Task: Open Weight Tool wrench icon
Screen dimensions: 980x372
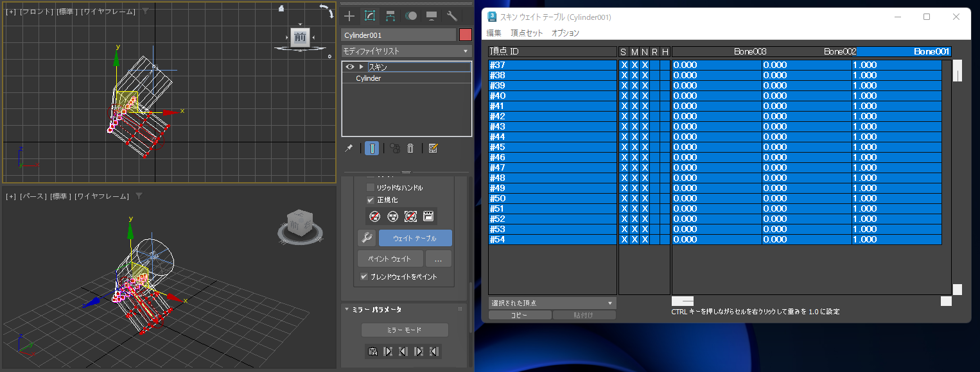Action: pos(367,238)
